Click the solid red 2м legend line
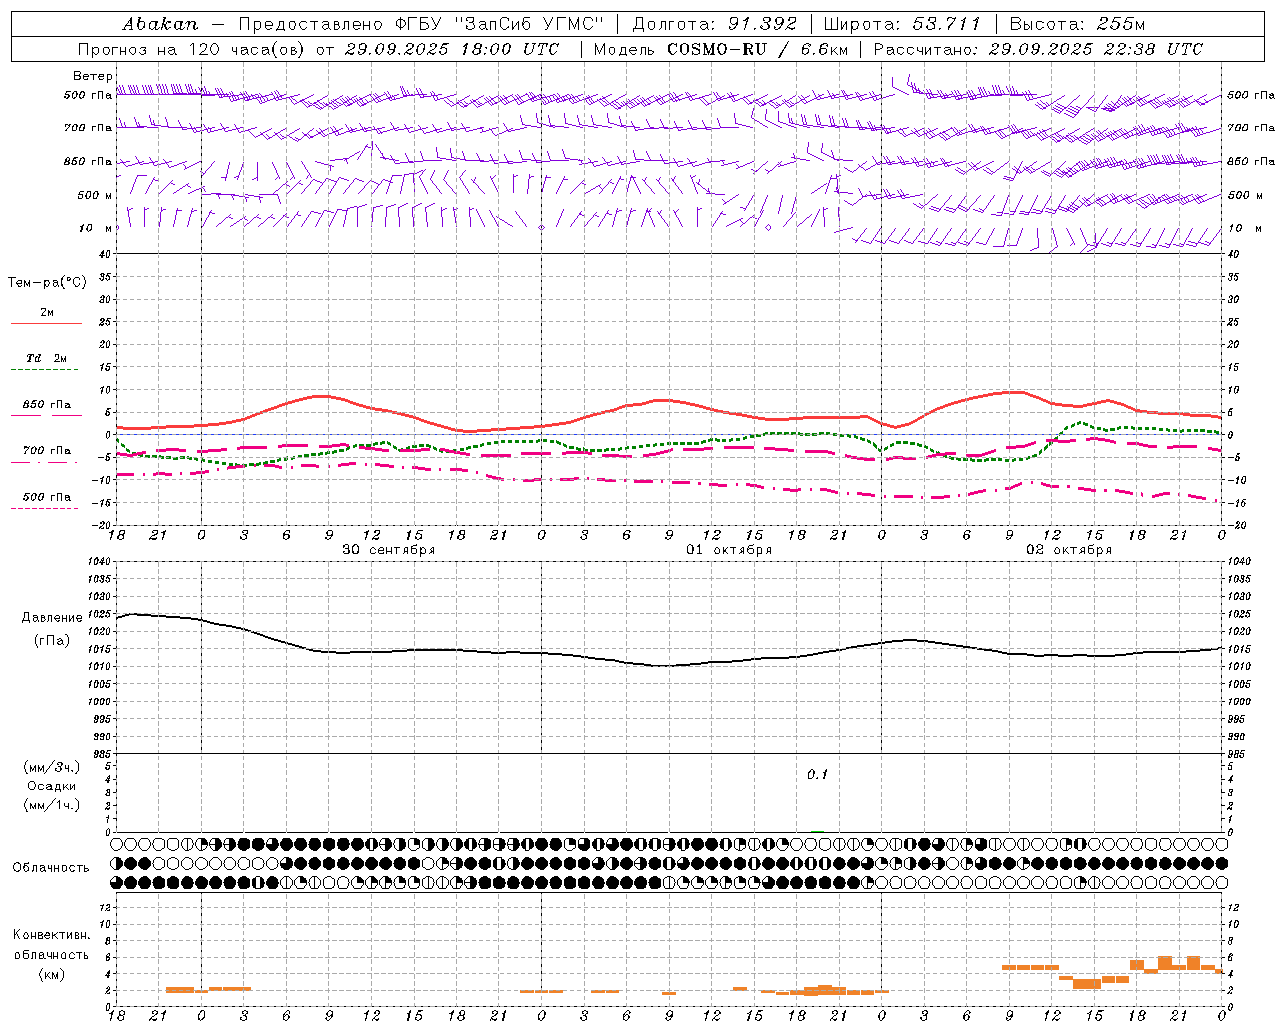 click(46, 323)
